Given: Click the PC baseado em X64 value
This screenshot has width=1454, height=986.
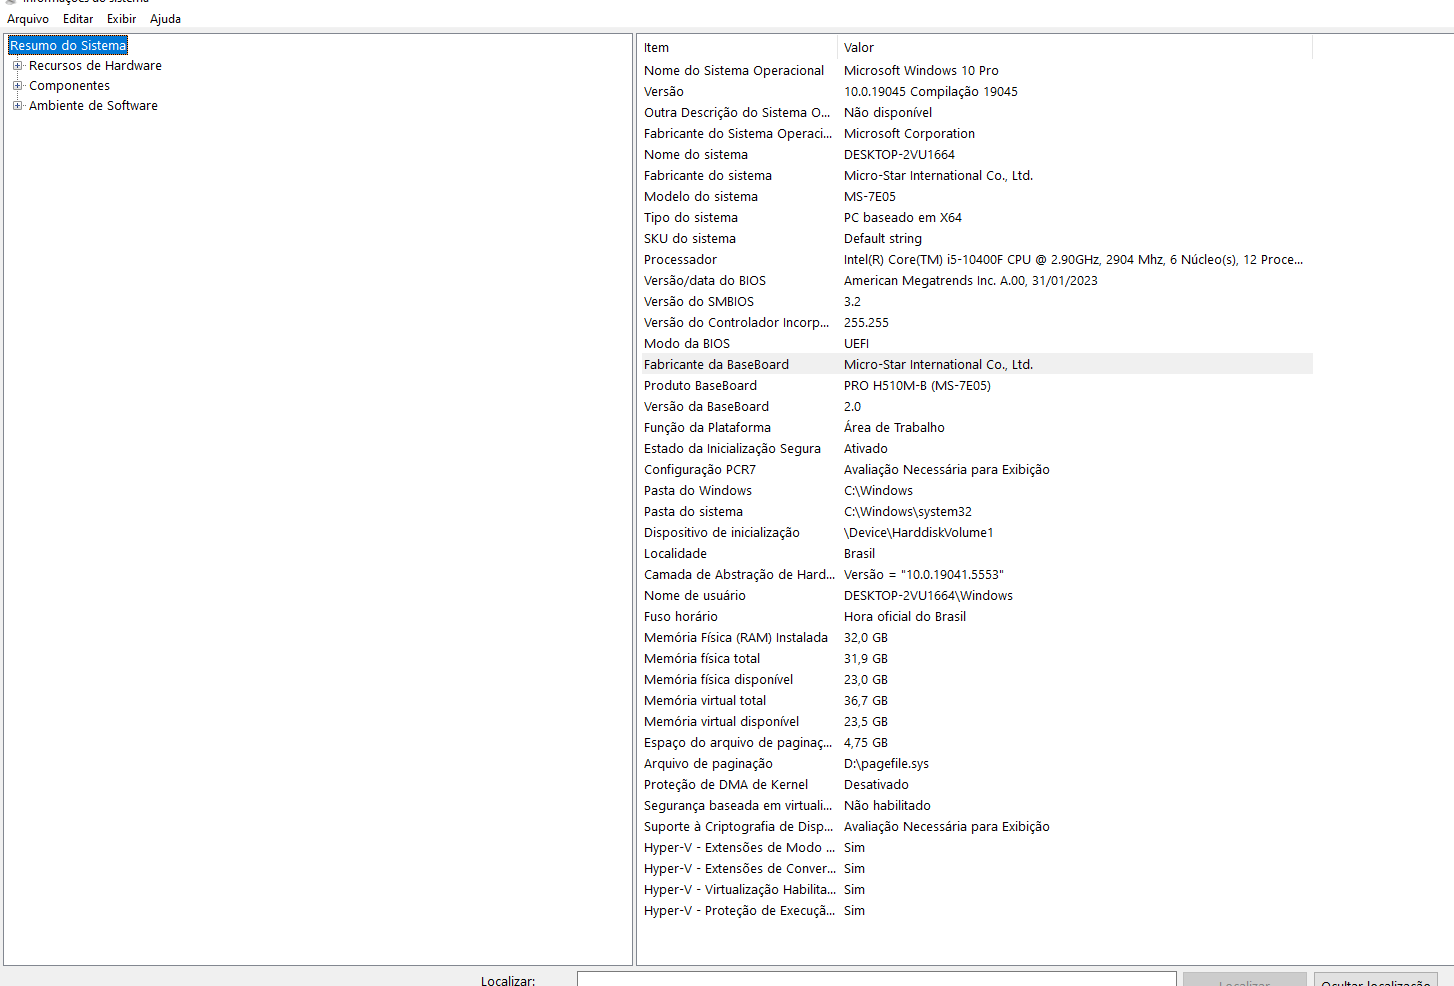Looking at the screenshot, I should (903, 218).
